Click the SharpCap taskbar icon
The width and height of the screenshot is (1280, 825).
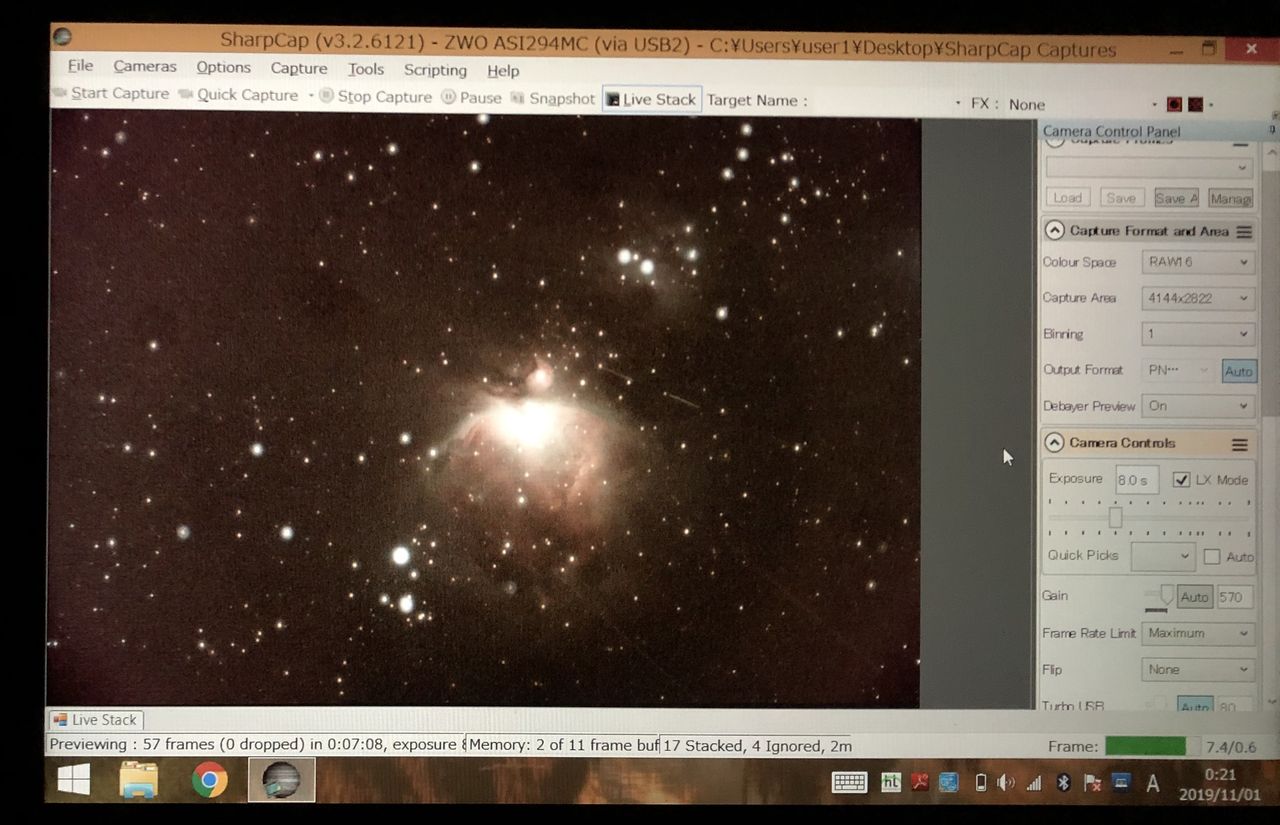(281, 780)
